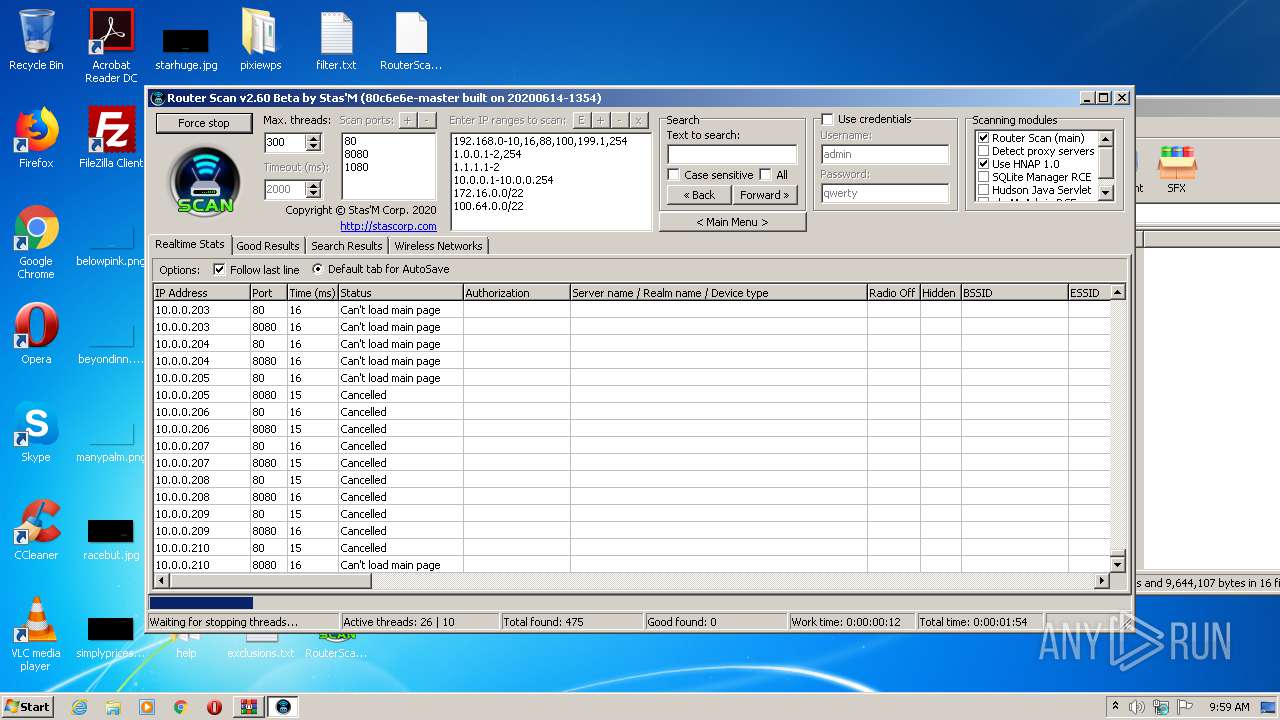
Task: Launch Firefox from the desktop
Action: (x=36, y=138)
